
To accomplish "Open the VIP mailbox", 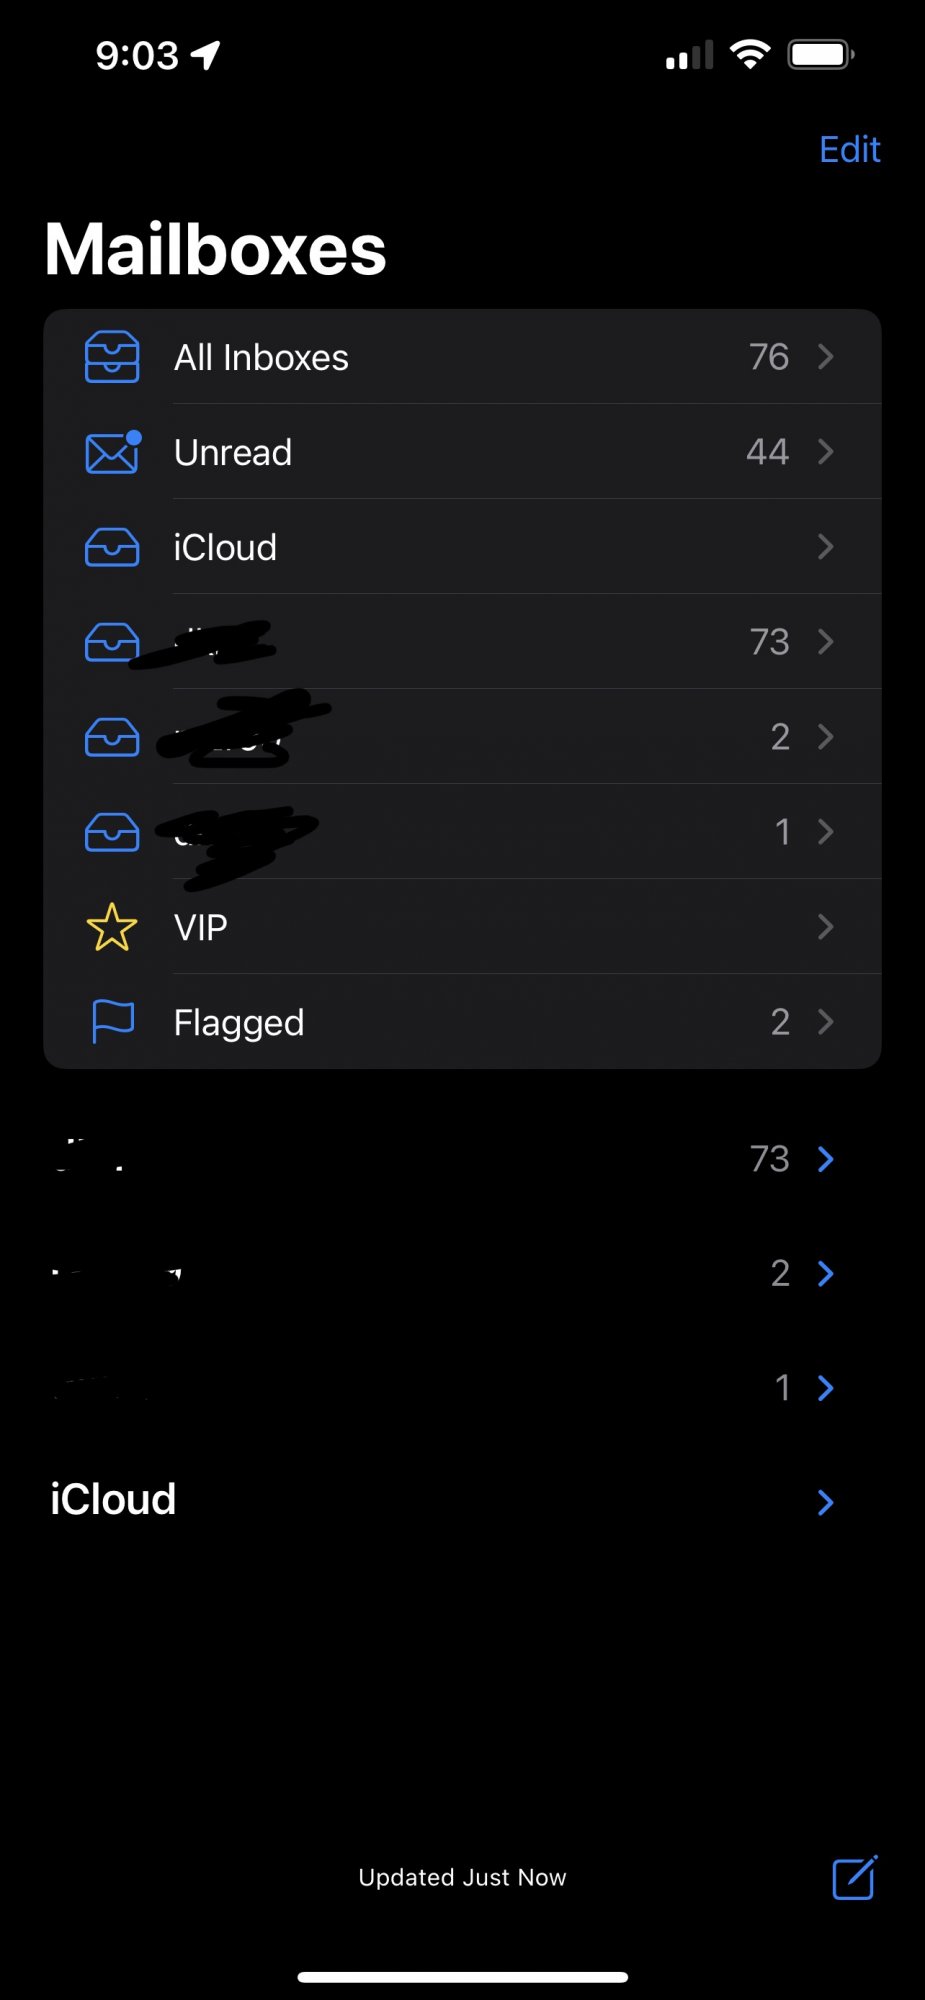I will (201, 927).
